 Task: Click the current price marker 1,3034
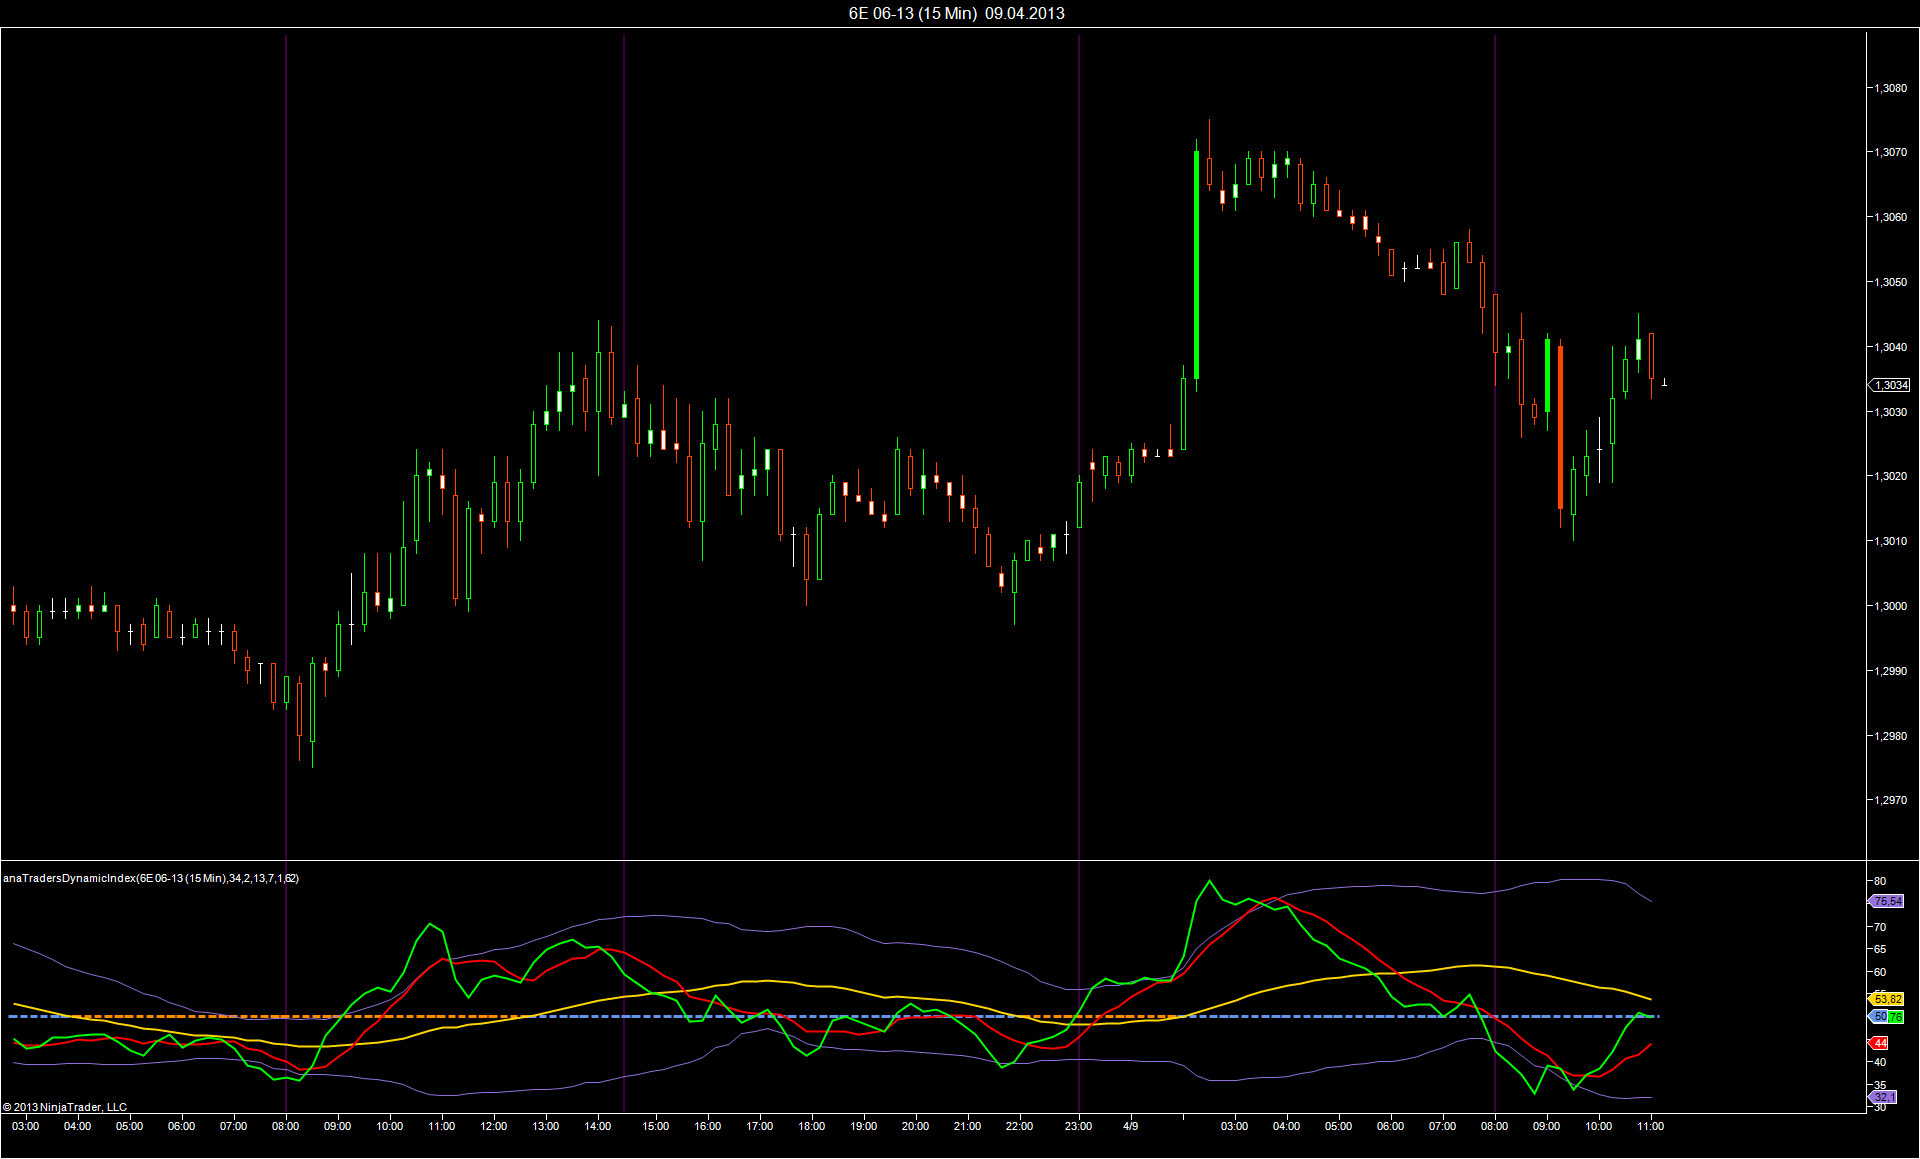click(1890, 385)
